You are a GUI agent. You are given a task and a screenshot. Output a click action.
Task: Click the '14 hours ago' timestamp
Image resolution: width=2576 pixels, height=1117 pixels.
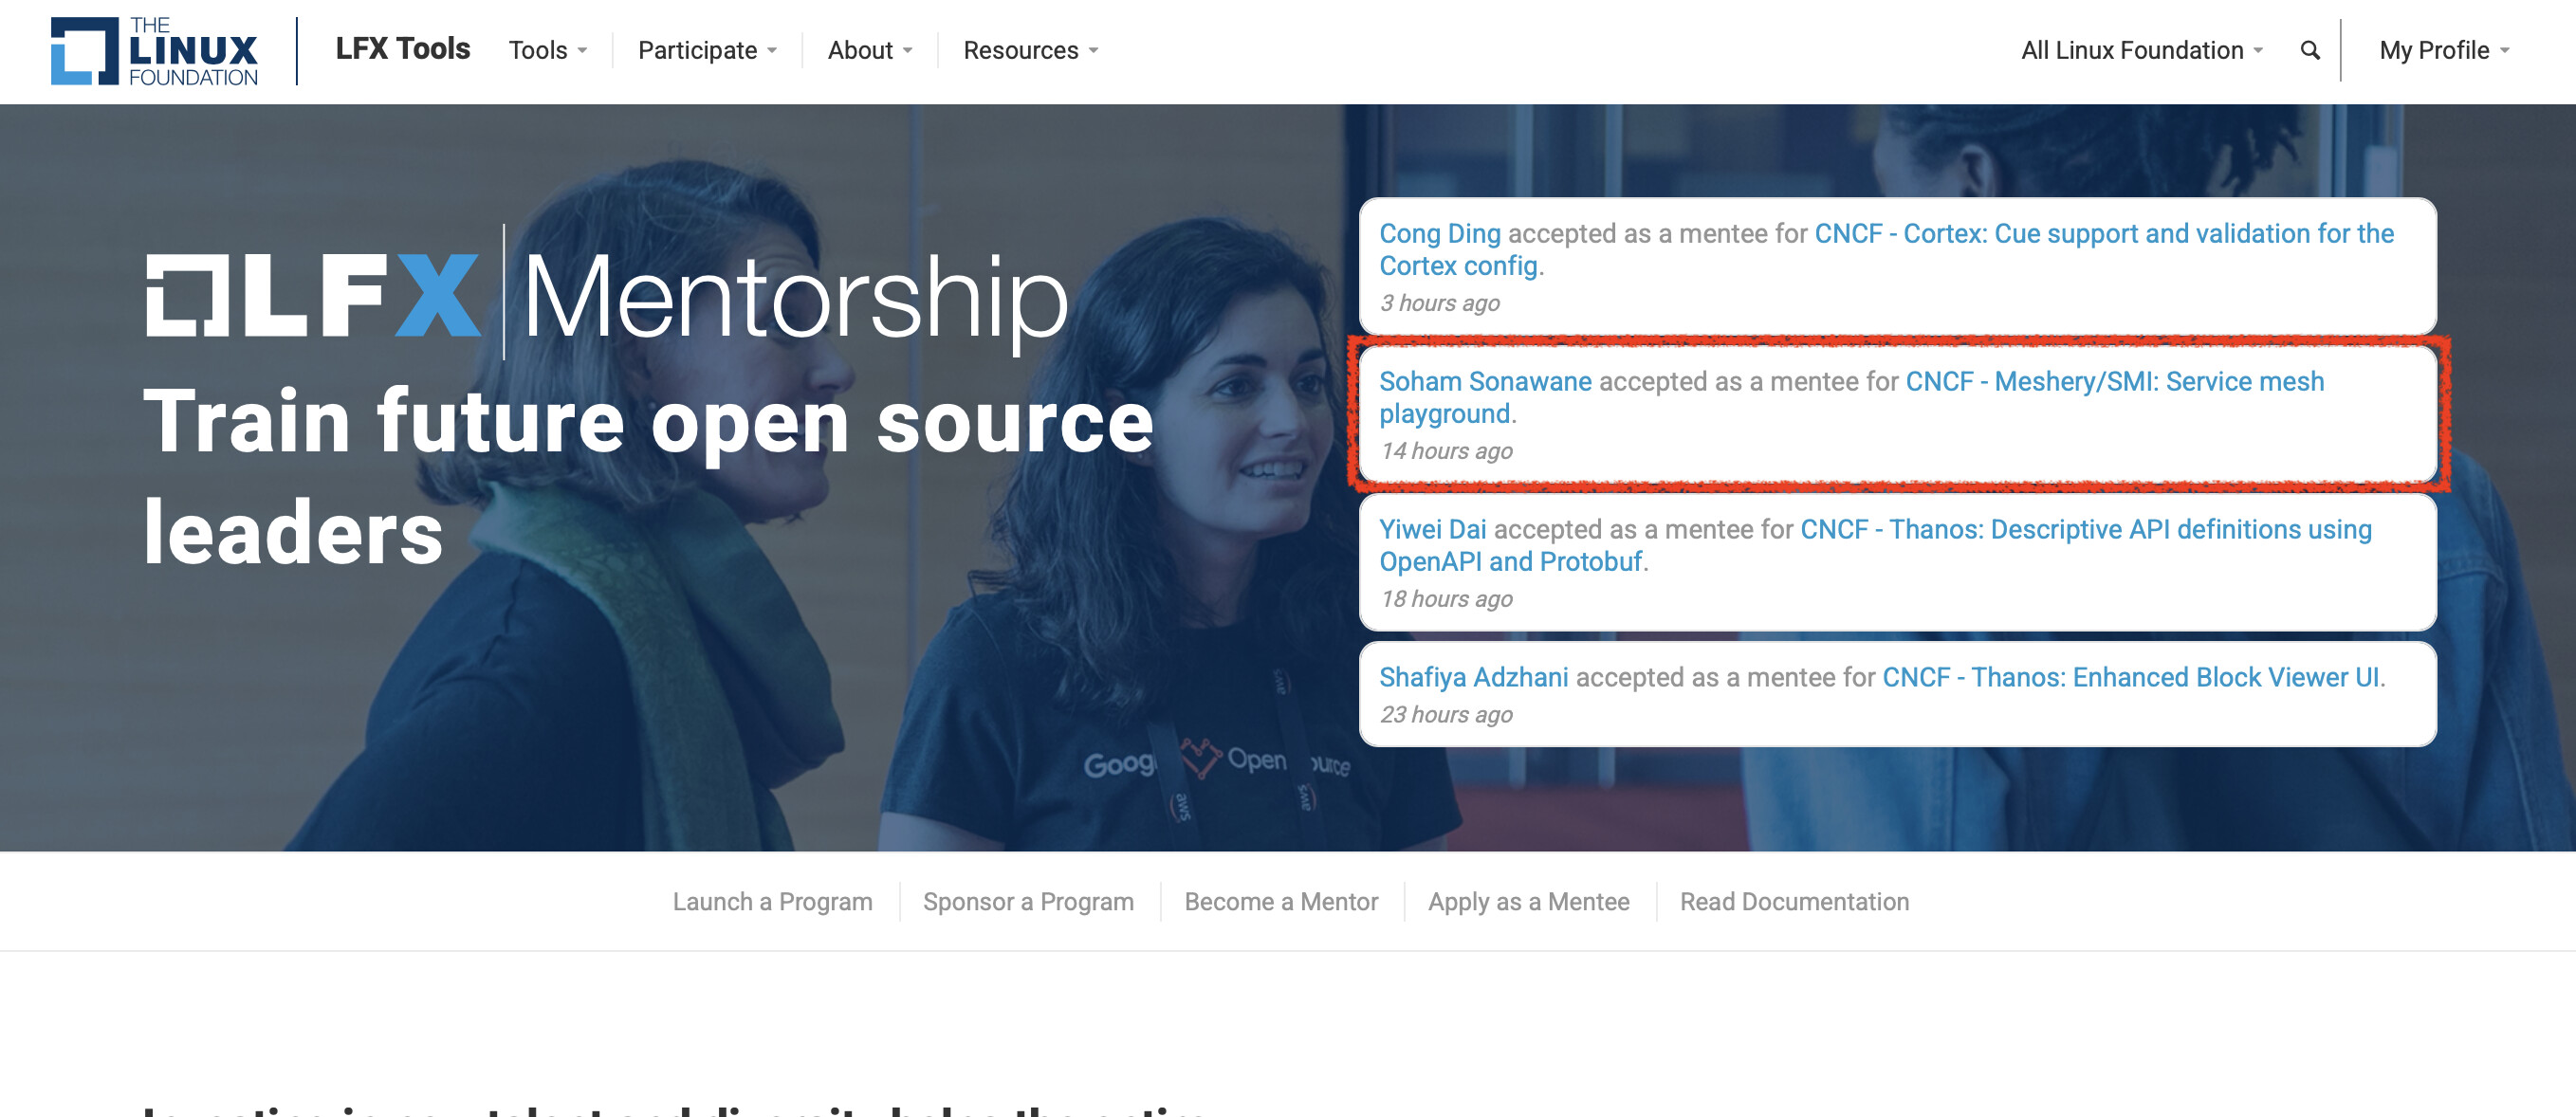coord(1446,451)
